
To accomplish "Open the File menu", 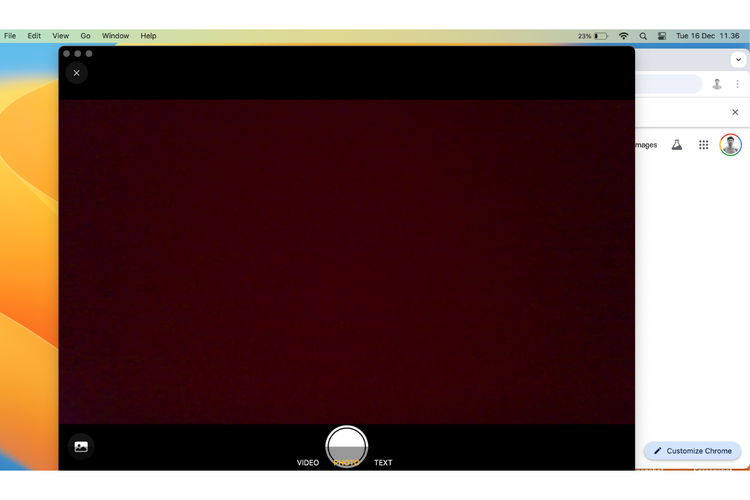I will [x=10, y=36].
